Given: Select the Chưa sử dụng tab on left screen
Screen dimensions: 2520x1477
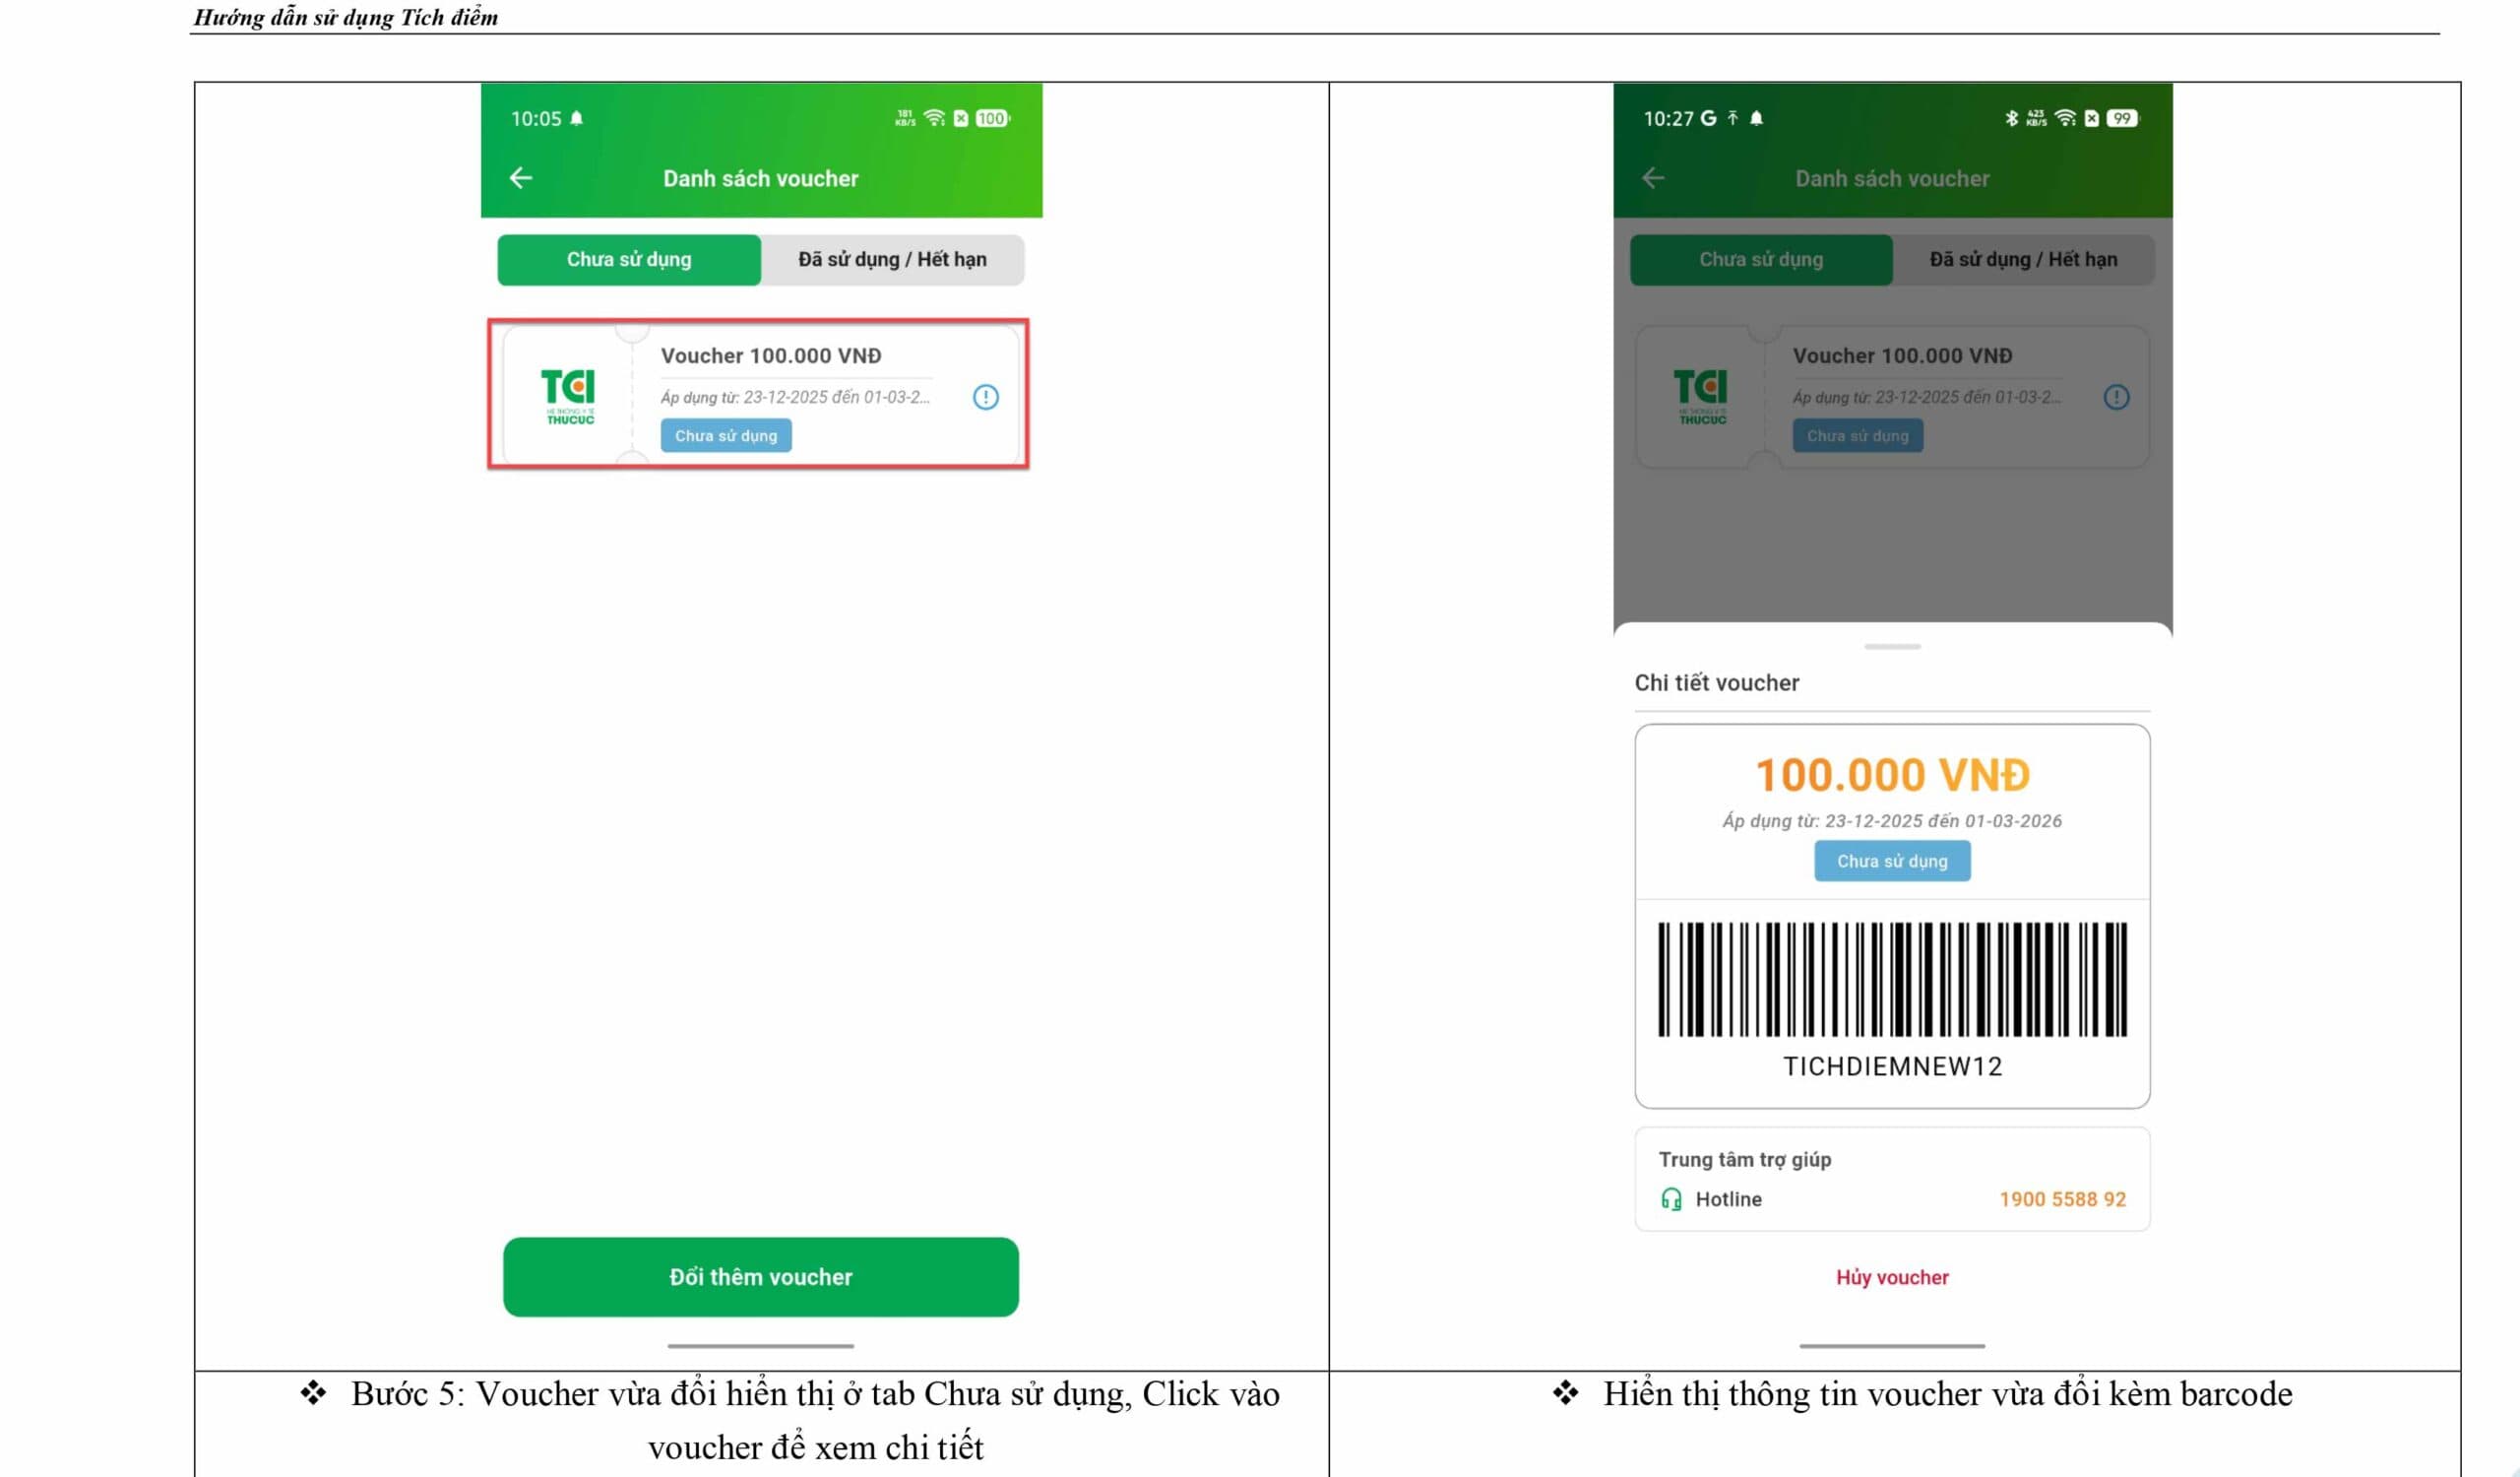Looking at the screenshot, I should click(628, 259).
